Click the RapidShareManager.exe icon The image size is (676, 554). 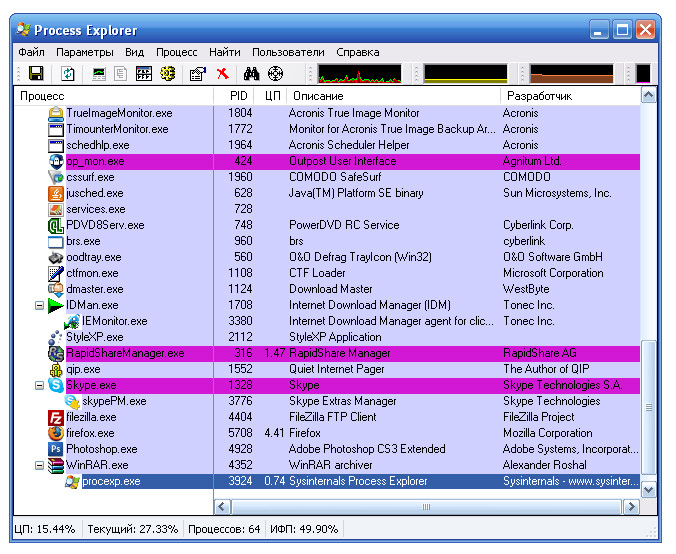56,353
